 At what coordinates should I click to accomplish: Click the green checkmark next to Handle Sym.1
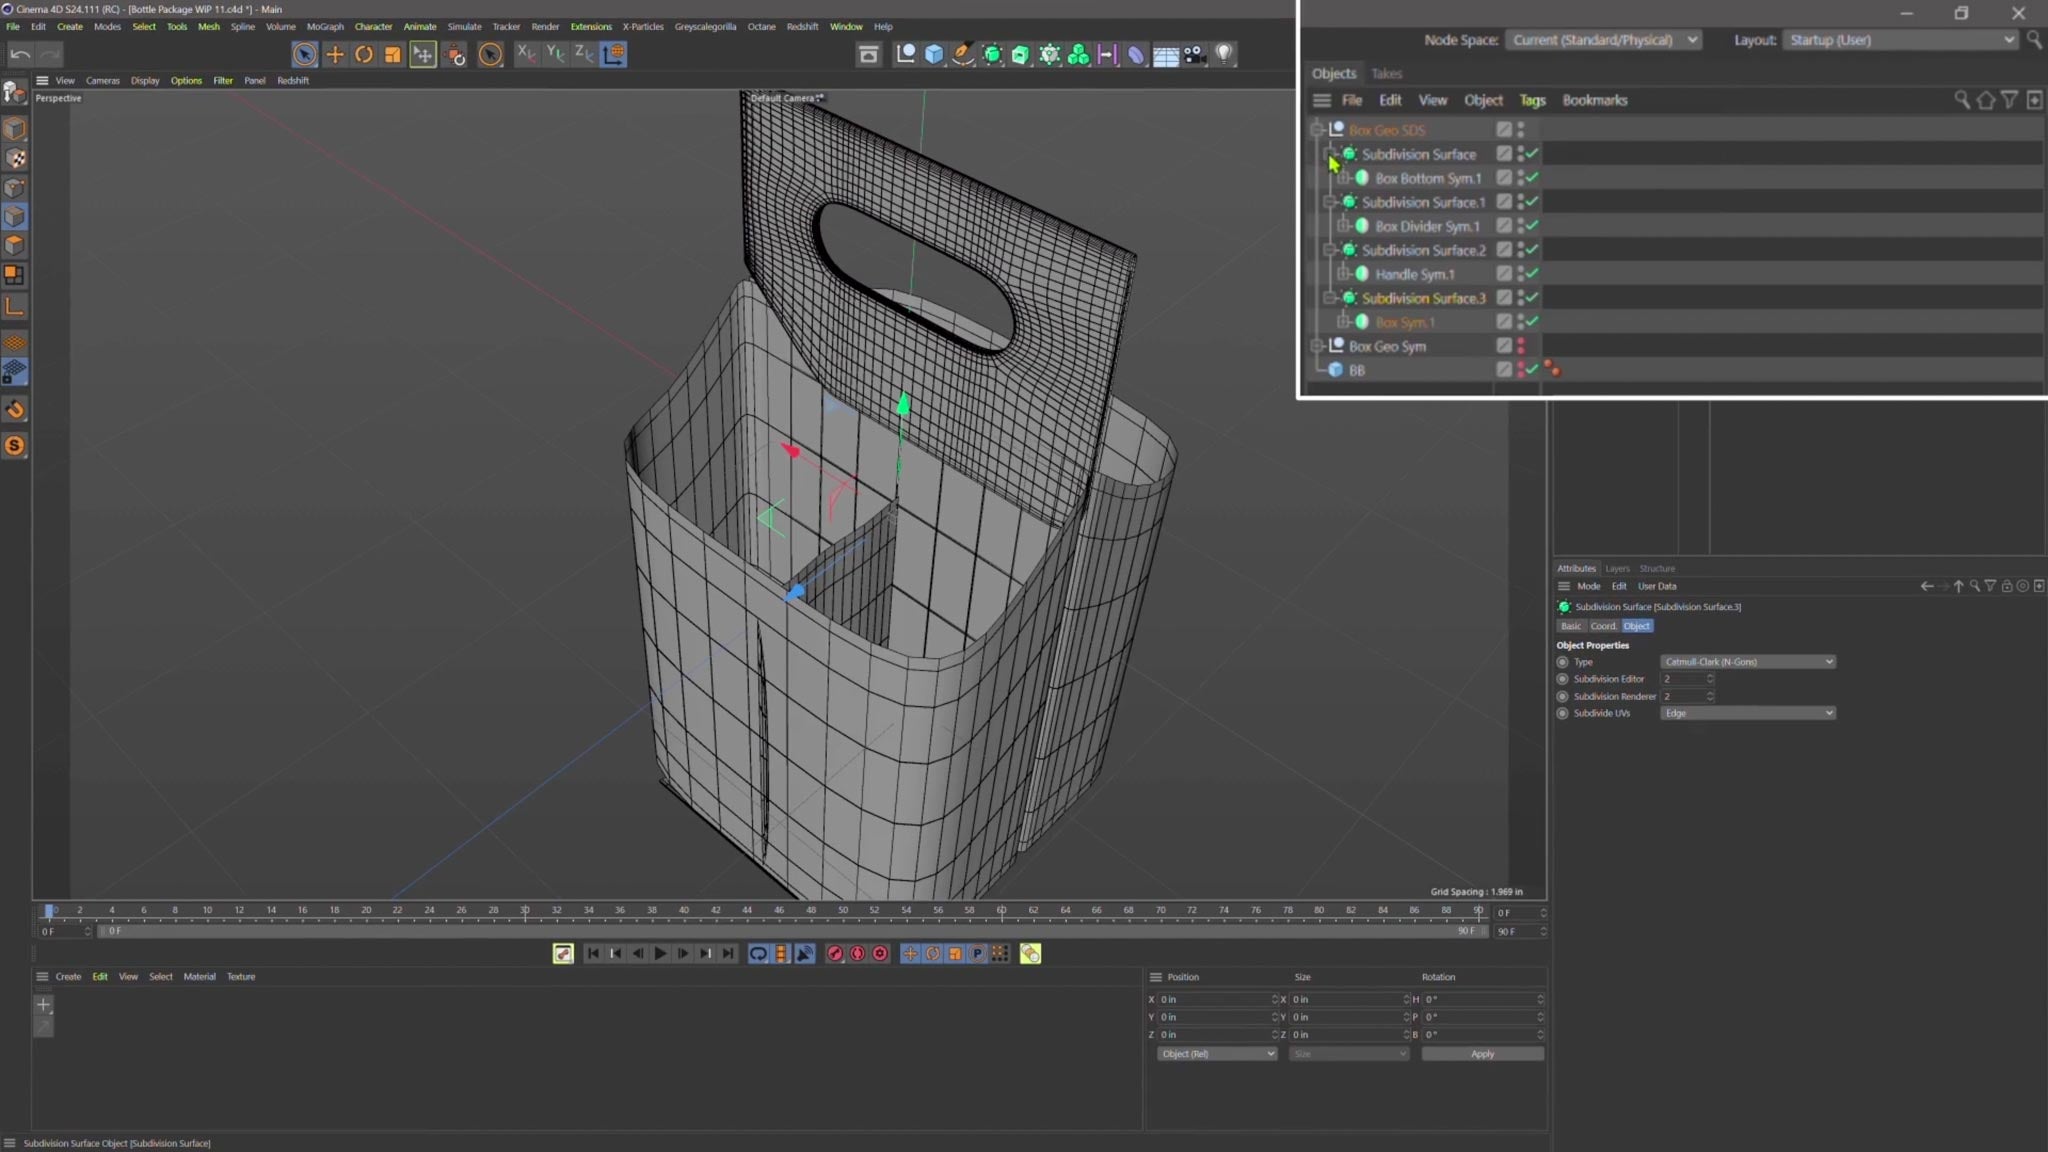pos(1529,273)
